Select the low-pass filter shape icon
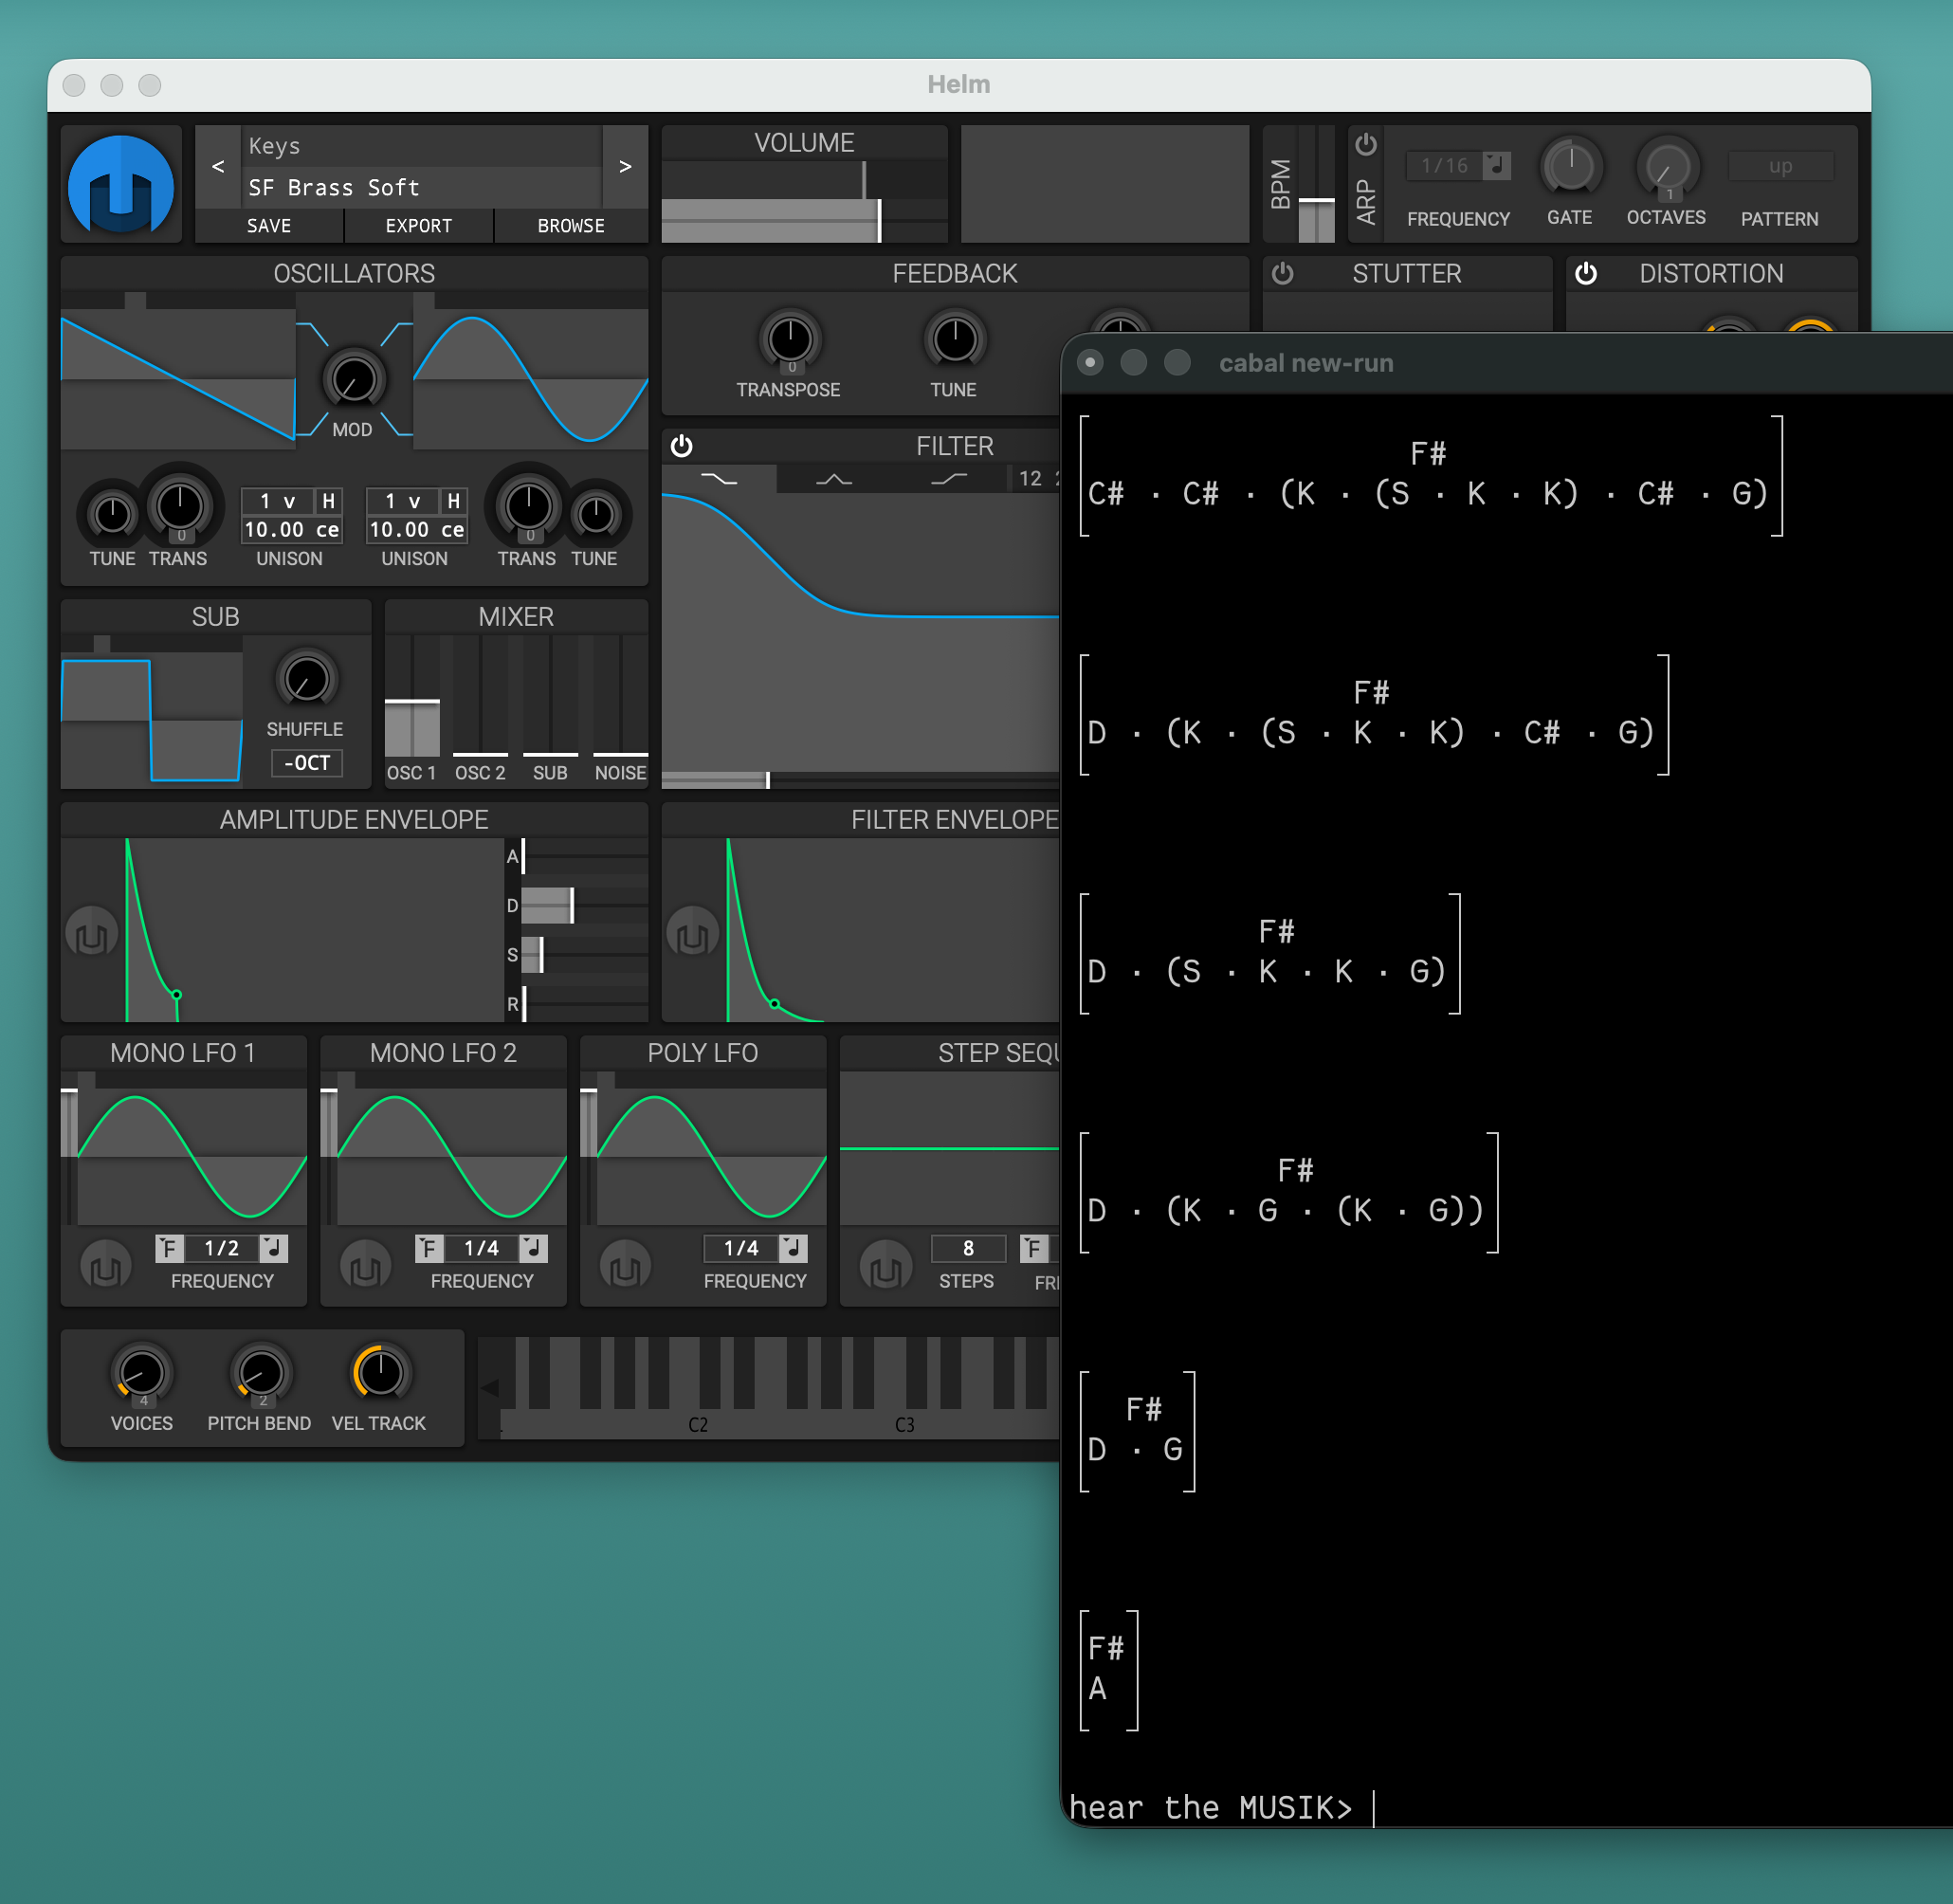The height and width of the screenshot is (1904, 1953). pos(719,479)
